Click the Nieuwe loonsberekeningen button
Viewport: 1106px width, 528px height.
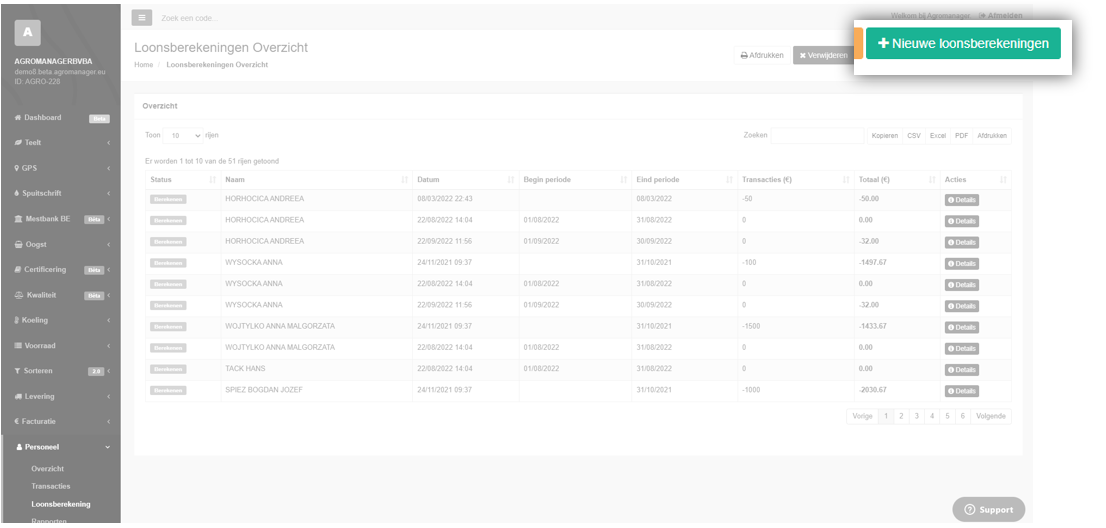click(x=963, y=43)
